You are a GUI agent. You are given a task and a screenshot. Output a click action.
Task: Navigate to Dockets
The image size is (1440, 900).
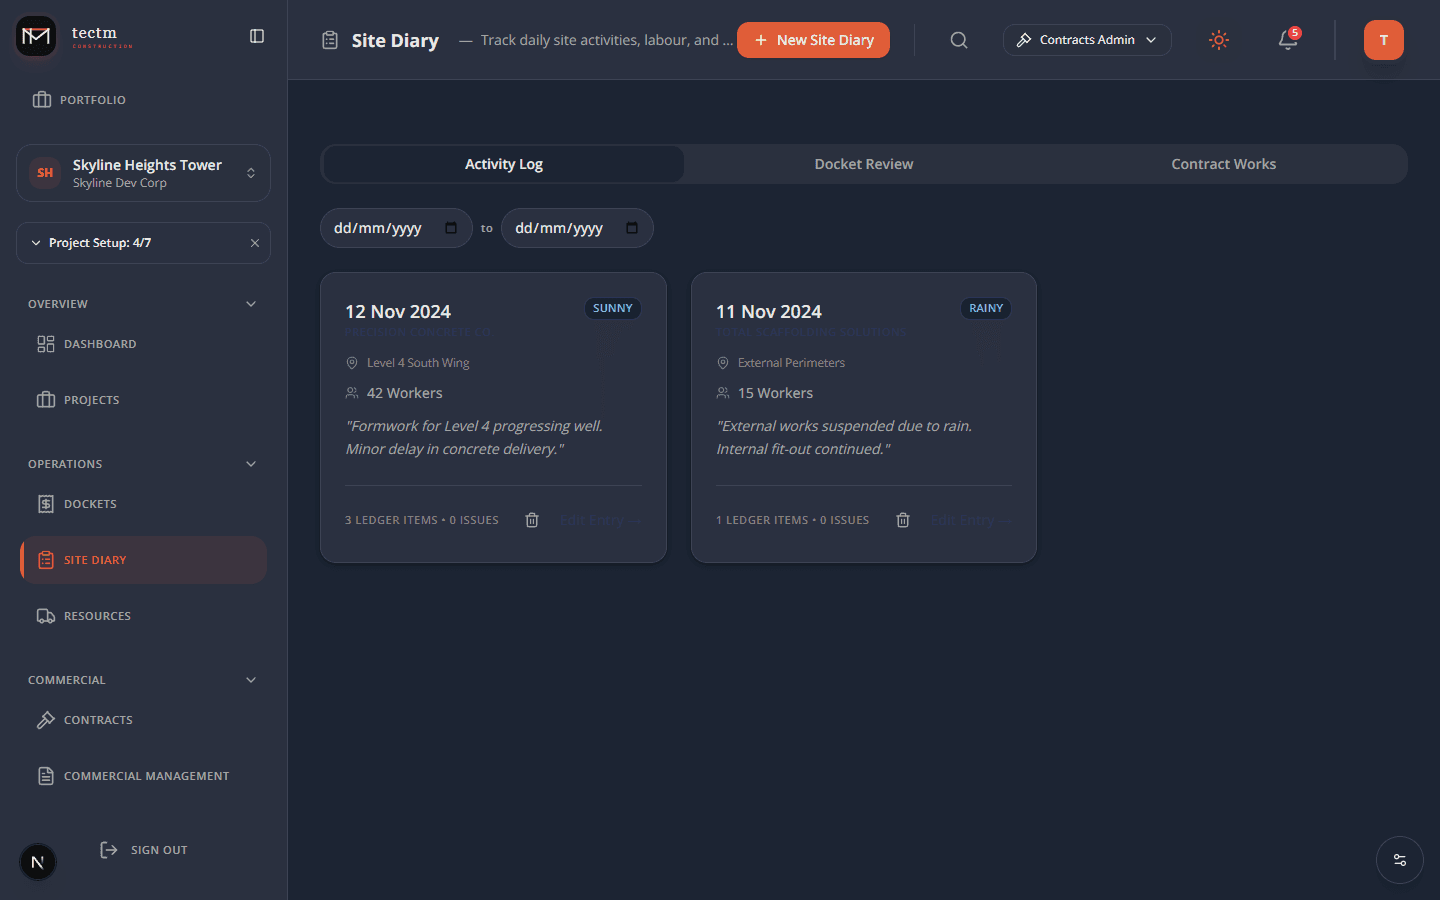91,503
